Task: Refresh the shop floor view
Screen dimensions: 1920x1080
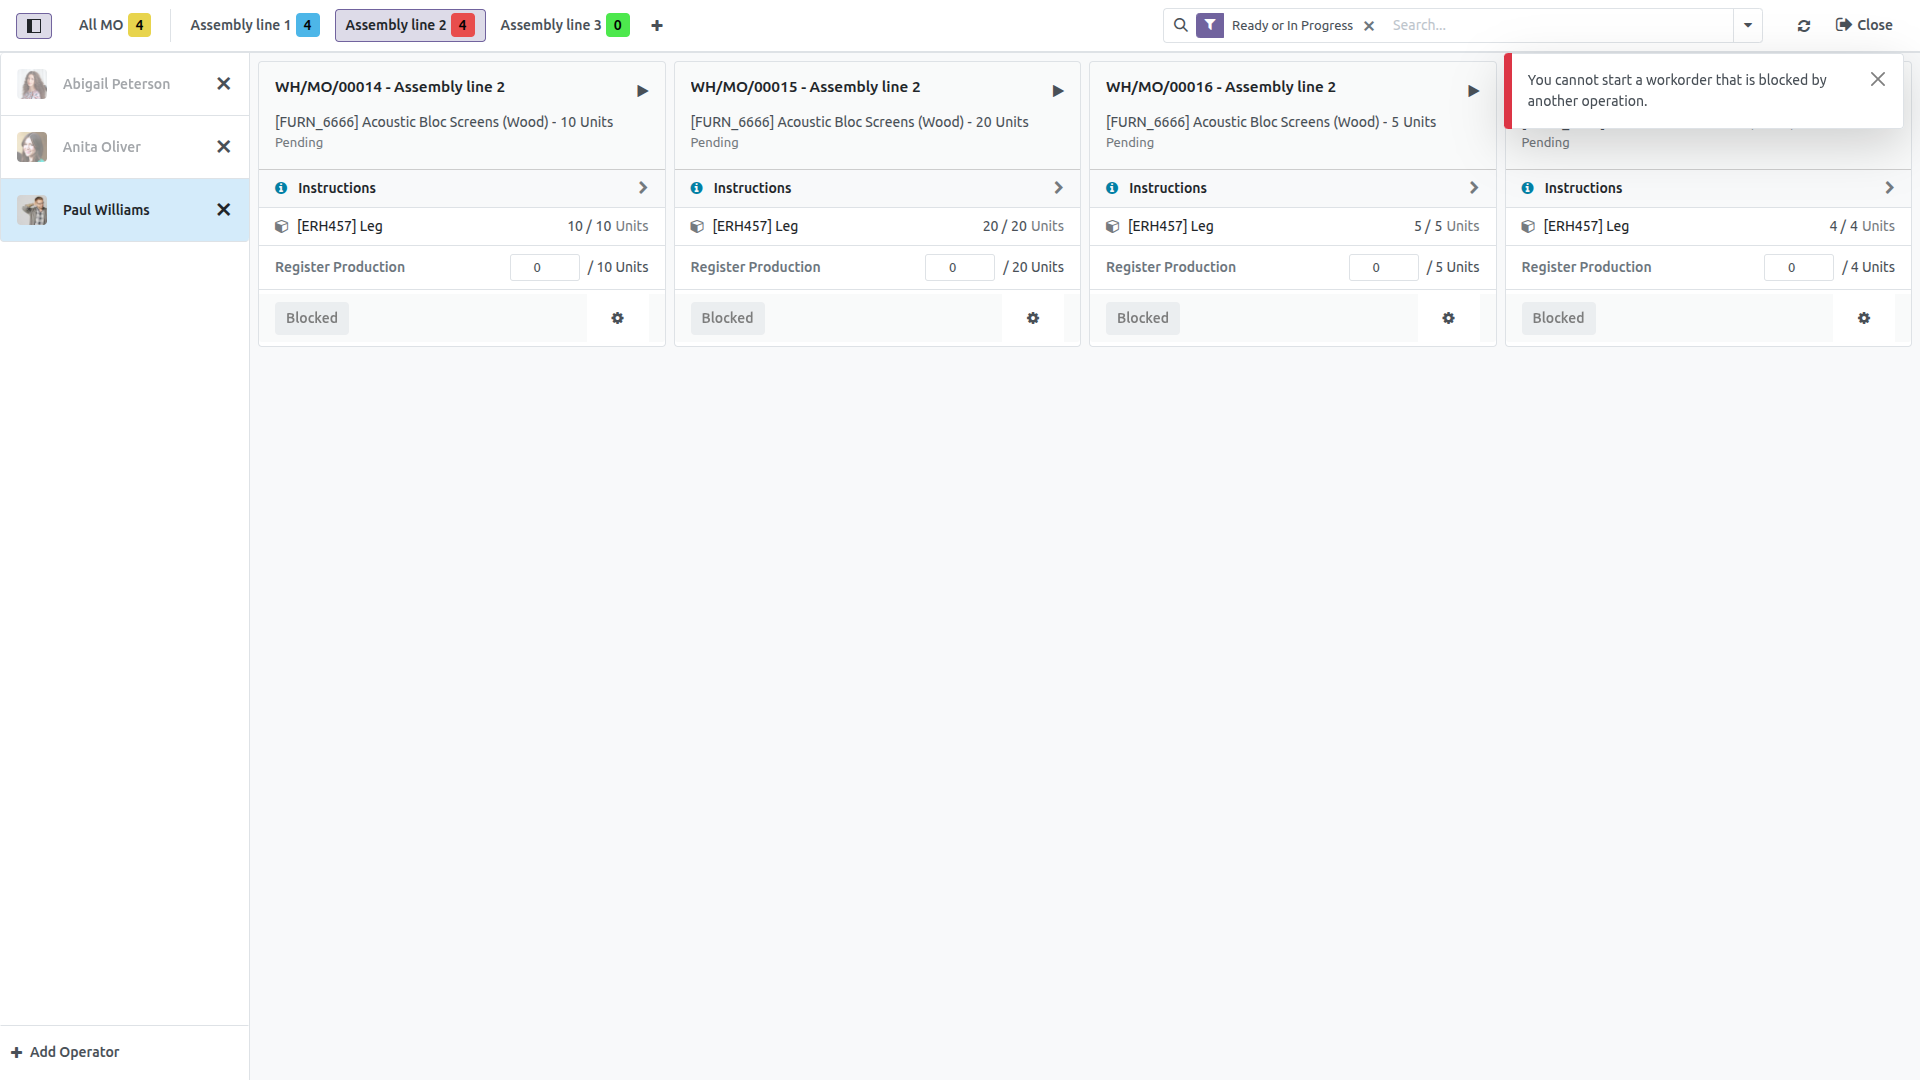Action: tap(1804, 26)
